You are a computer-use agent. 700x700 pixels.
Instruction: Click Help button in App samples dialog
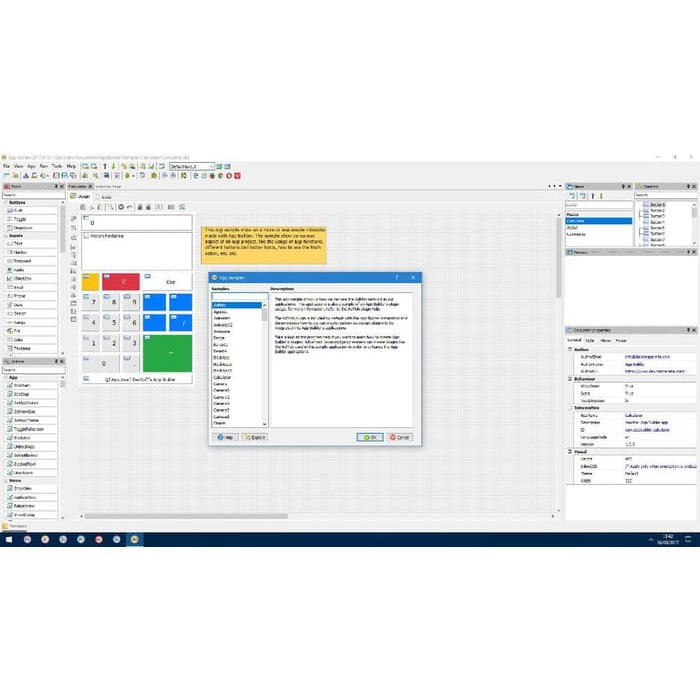click(x=225, y=438)
